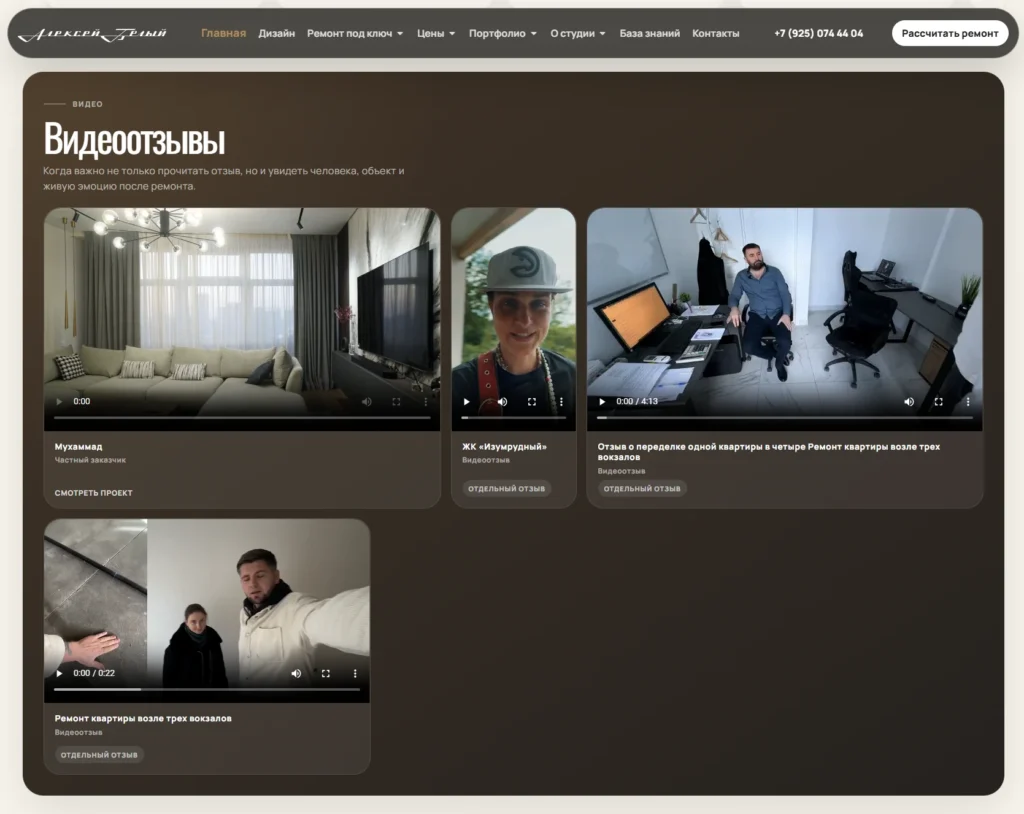Open options on the 0:22 video
Image resolution: width=1024 pixels, height=814 pixels.
click(355, 674)
